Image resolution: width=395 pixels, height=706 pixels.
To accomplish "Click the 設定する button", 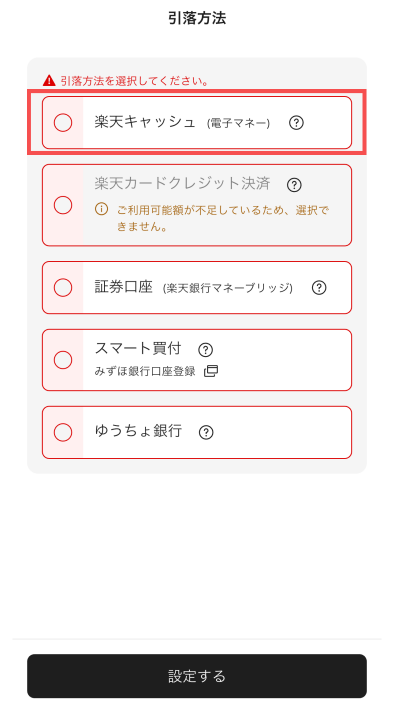I will [x=197, y=676].
